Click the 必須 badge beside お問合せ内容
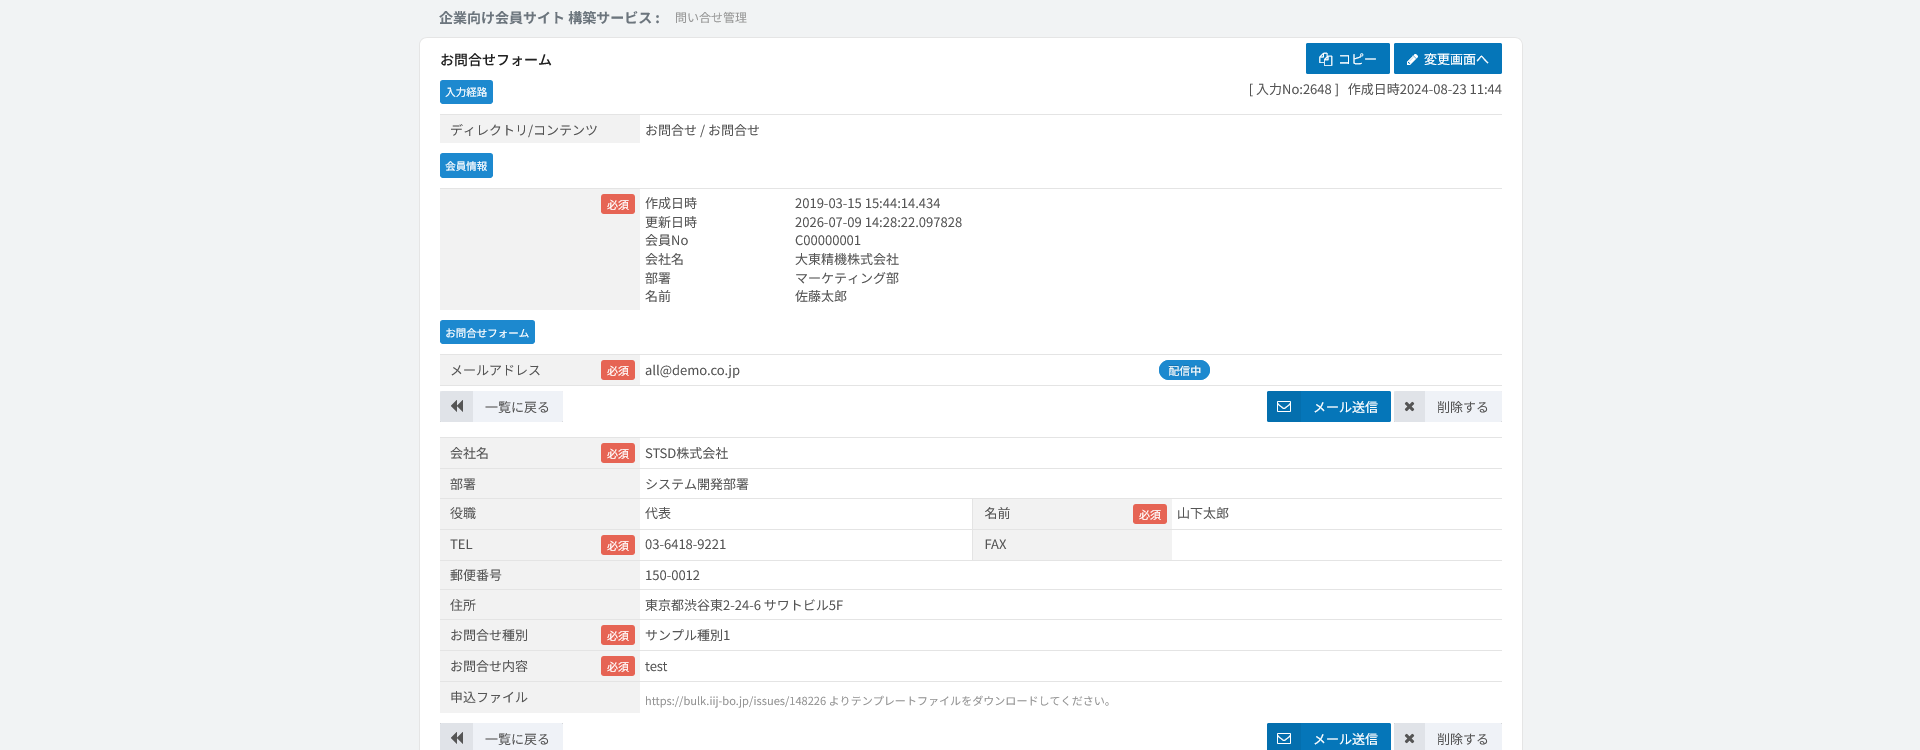 [x=618, y=666]
